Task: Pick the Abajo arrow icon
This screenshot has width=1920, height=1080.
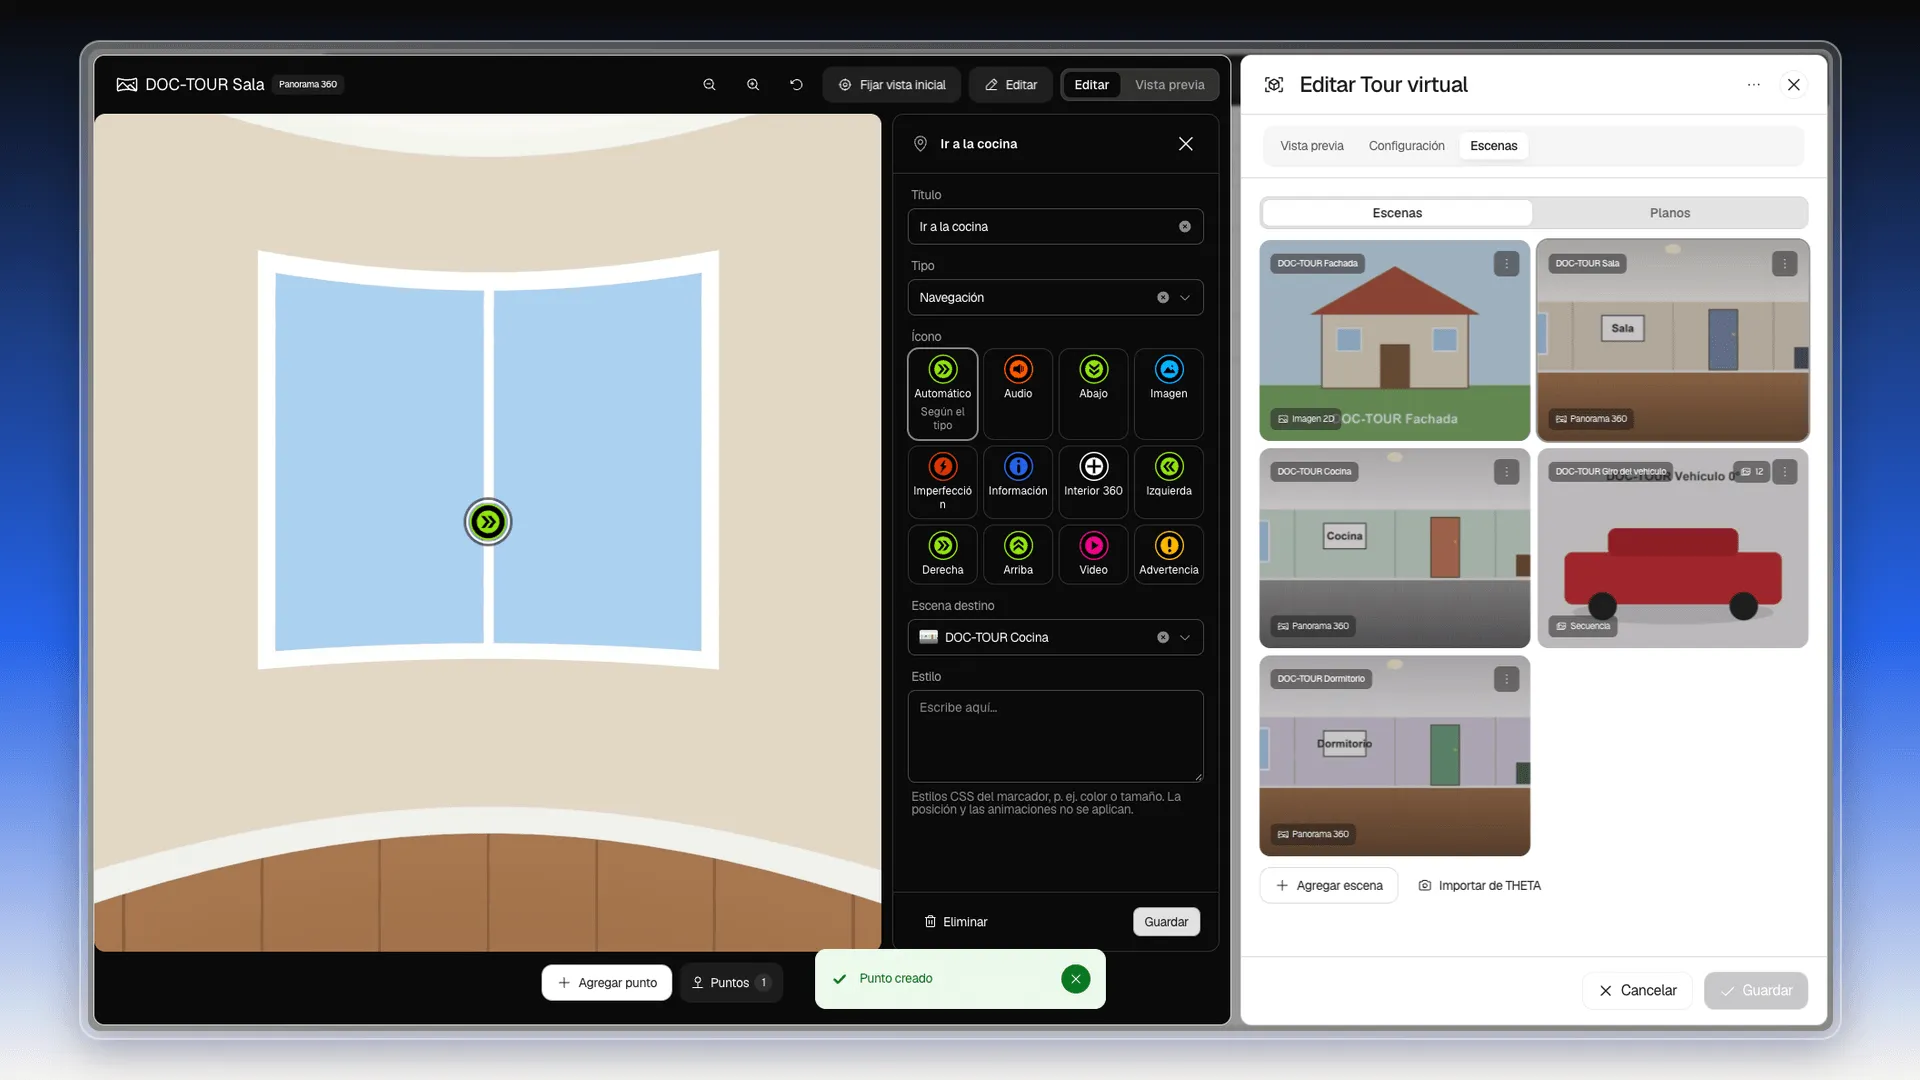Action: [x=1093, y=394]
